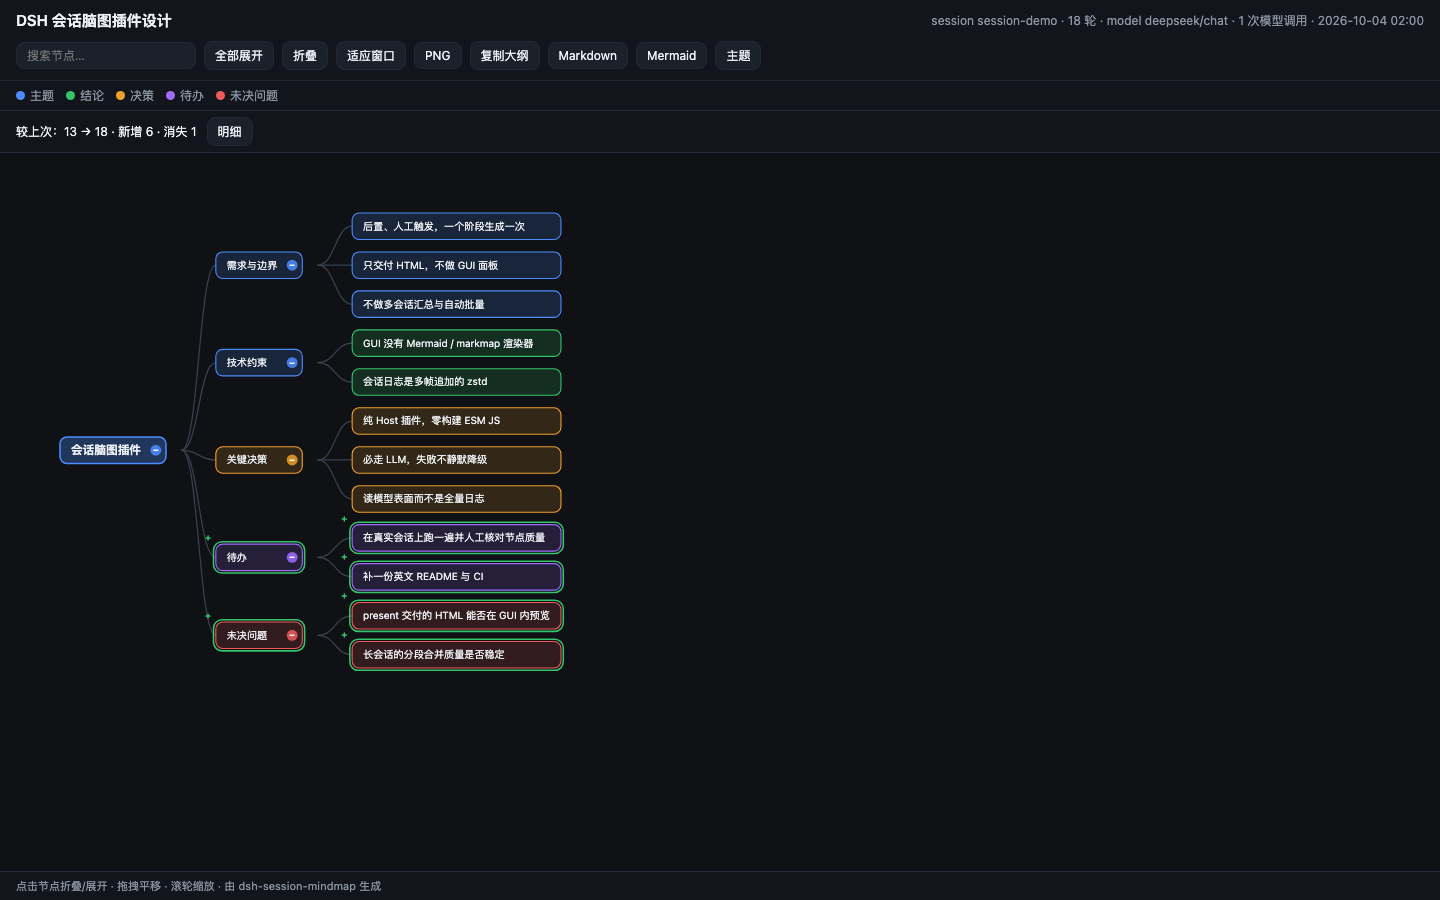This screenshot has height=900, width=1440.
Task: Click the green 结论 legend dot
Action: tap(70, 96)
